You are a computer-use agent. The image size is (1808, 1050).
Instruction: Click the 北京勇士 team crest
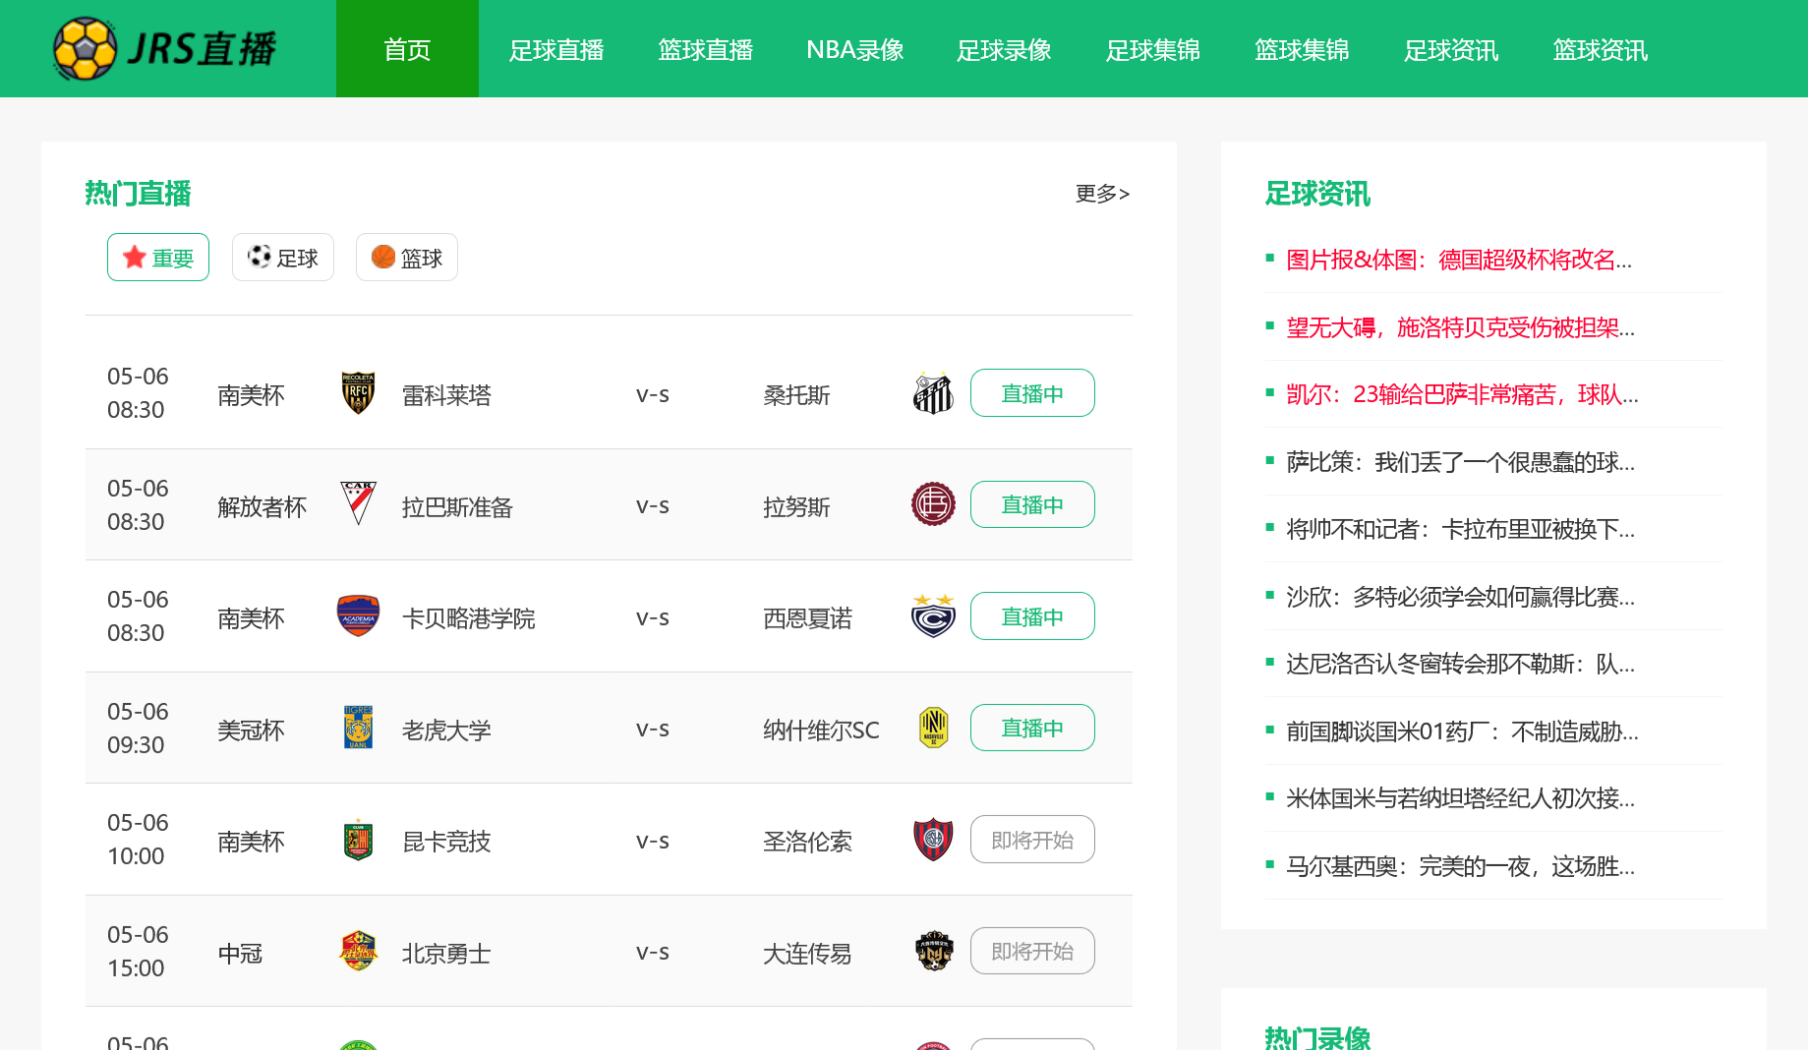(x=358, y=951)
